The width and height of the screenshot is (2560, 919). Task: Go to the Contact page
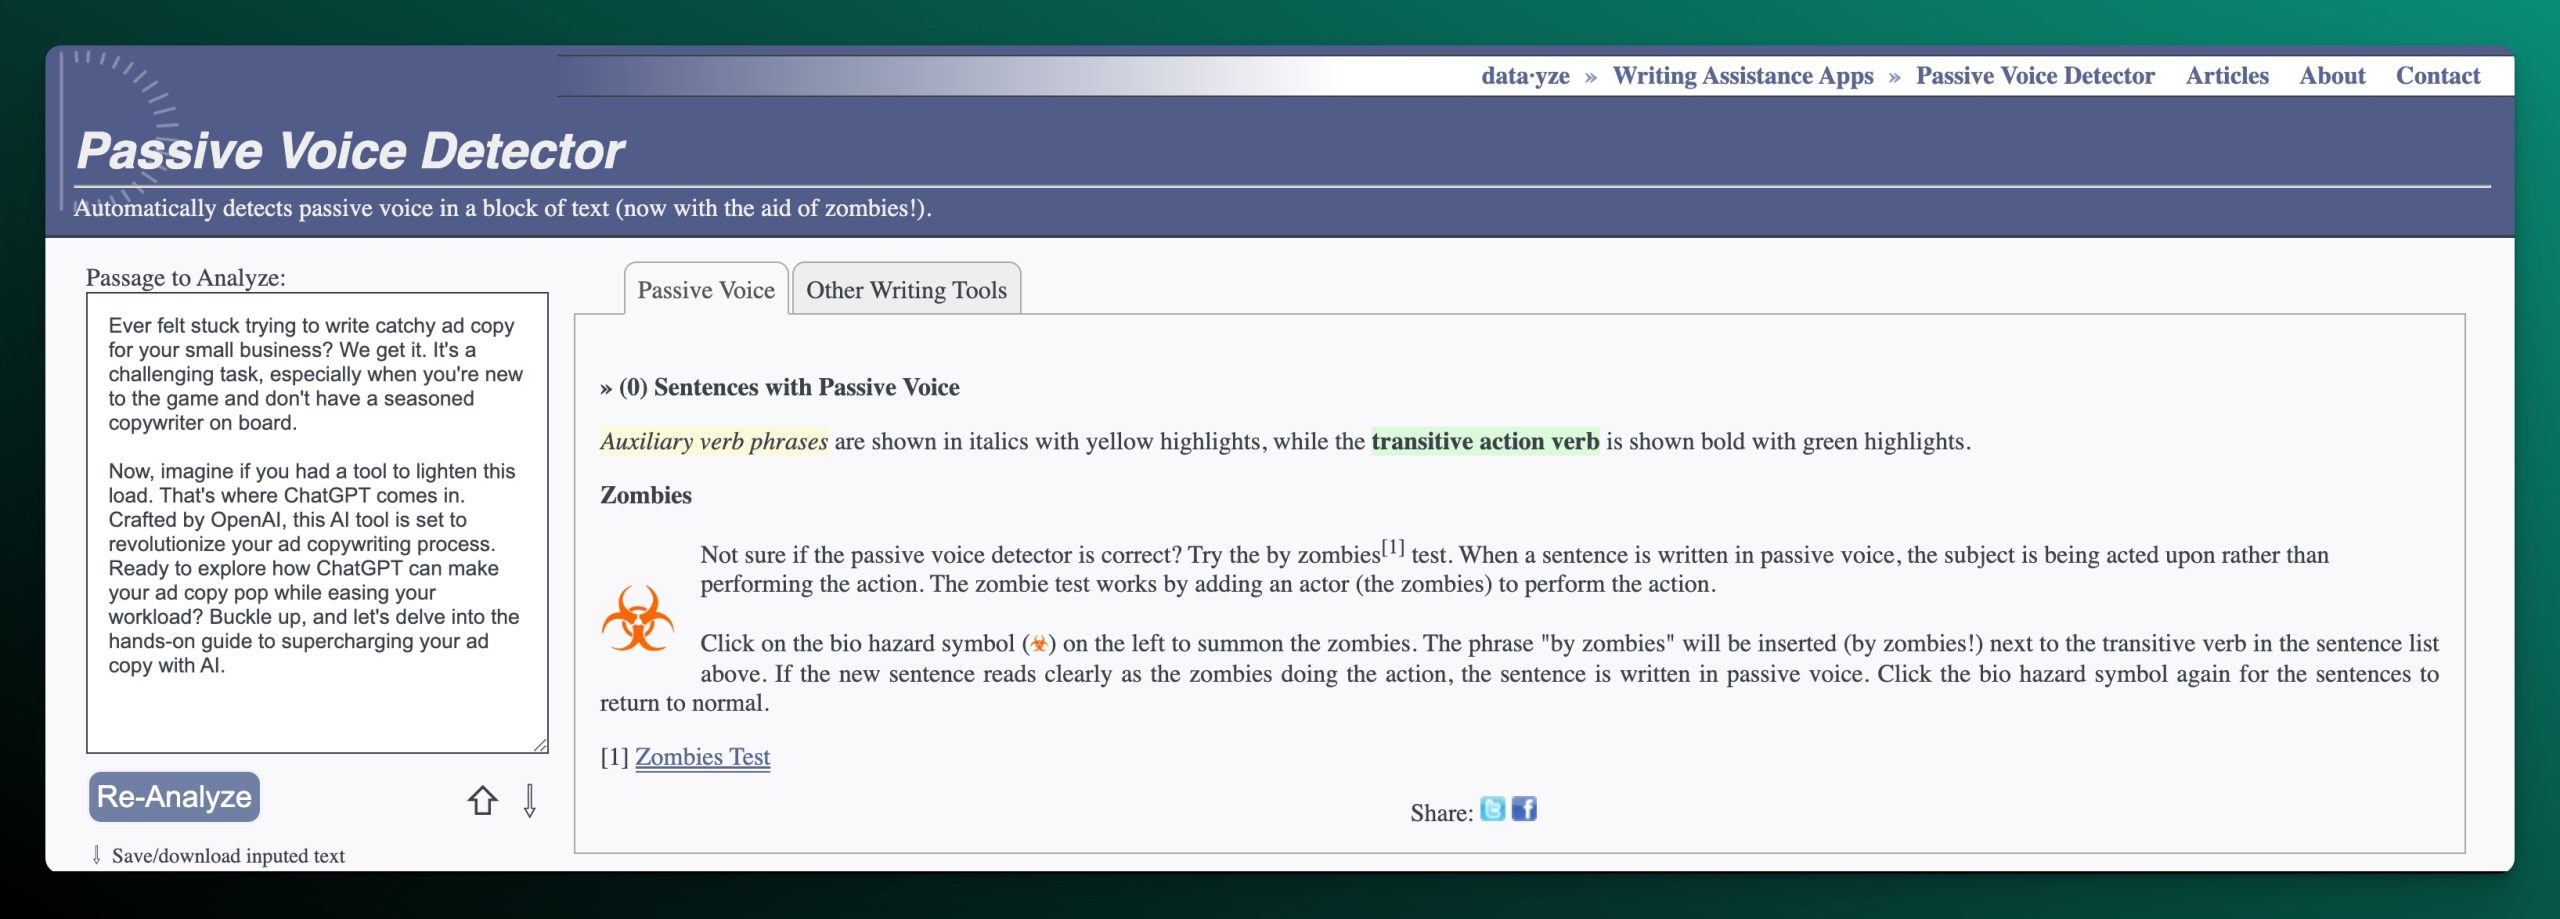2440,76
